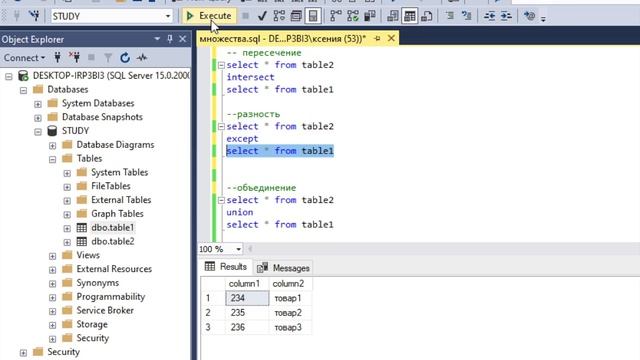Image resolution: width=640 pixels, height=360 pixels.
Task: Select the dbo.table2 tree item
Action: coord(113,241)
